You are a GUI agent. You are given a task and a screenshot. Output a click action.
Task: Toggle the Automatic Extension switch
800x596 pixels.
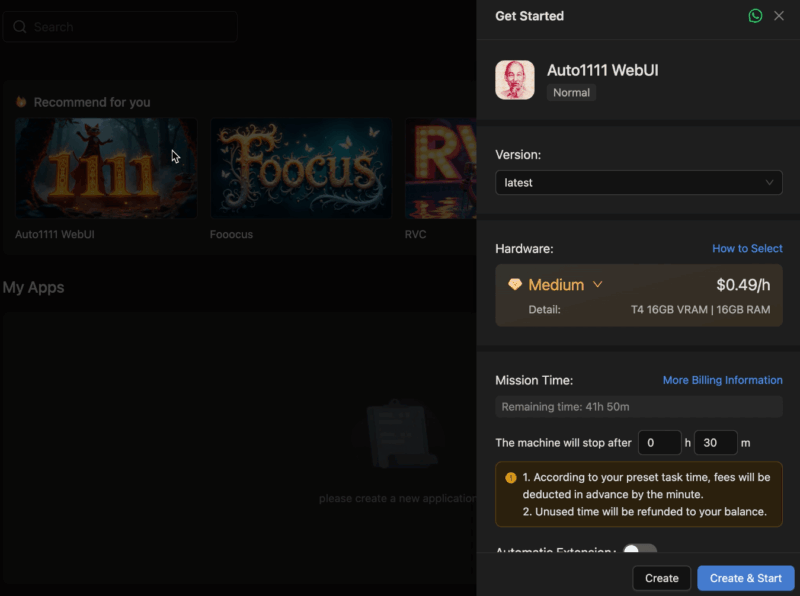[x=640, y=550]
